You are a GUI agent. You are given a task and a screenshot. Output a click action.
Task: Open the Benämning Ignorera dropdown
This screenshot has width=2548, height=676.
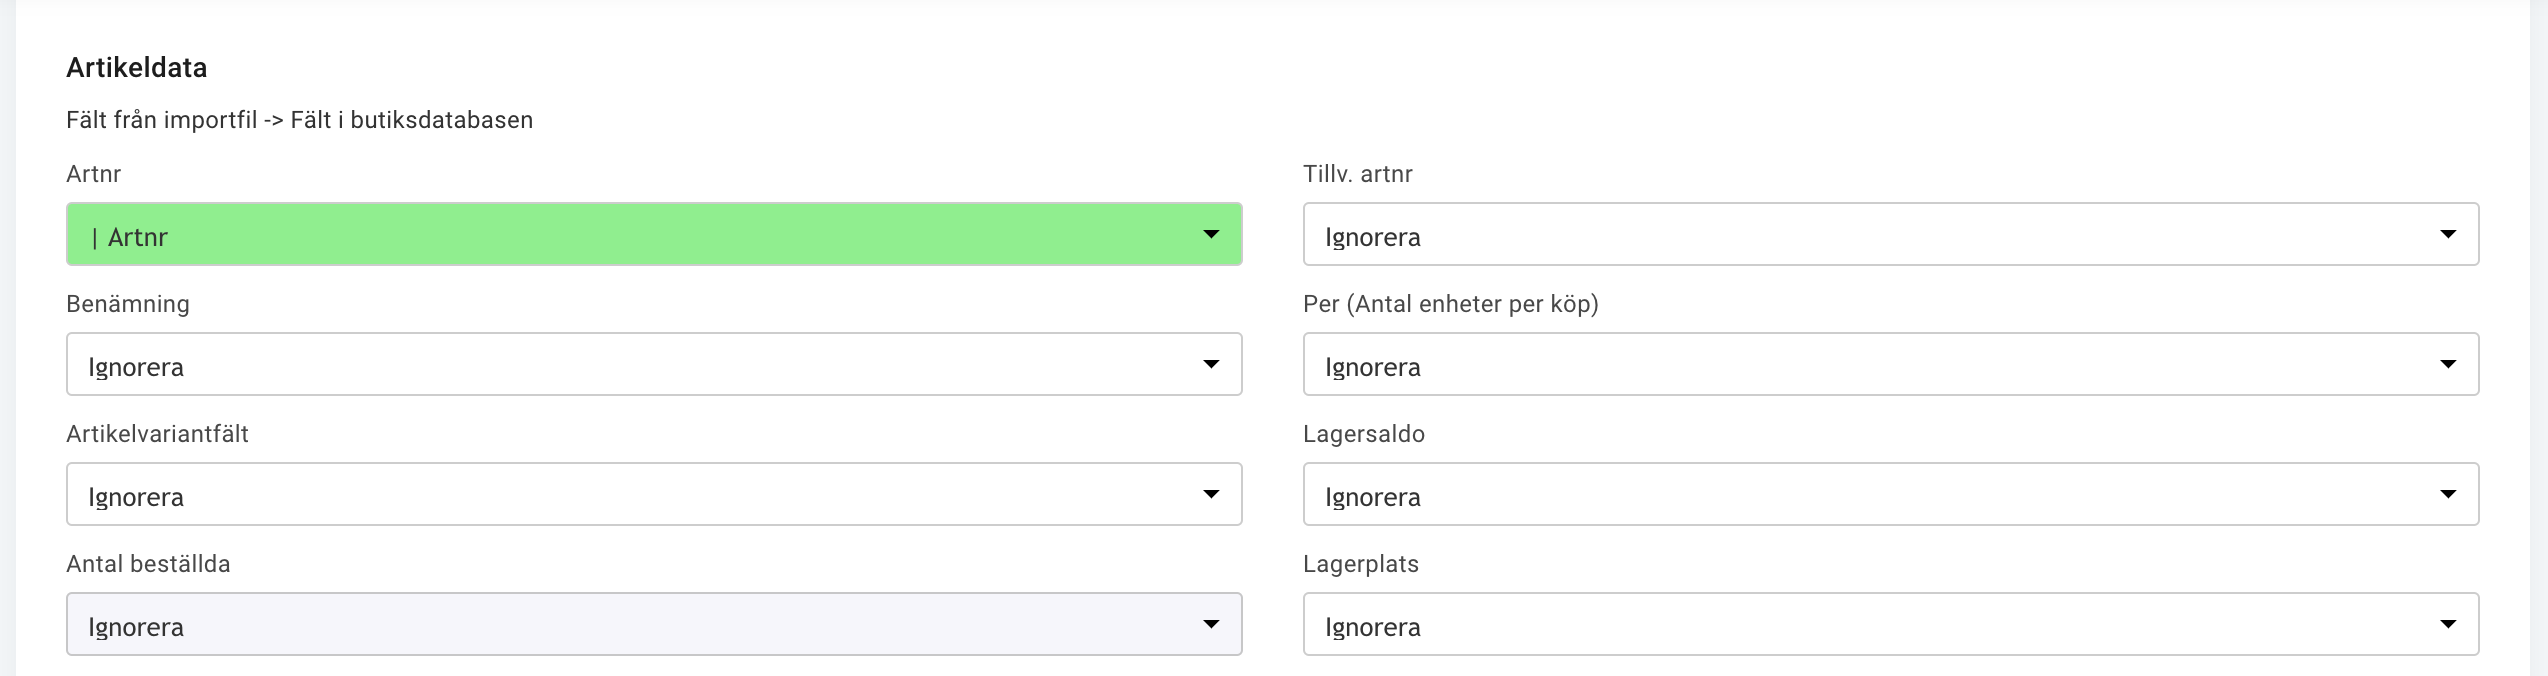[x=654, y=364]
